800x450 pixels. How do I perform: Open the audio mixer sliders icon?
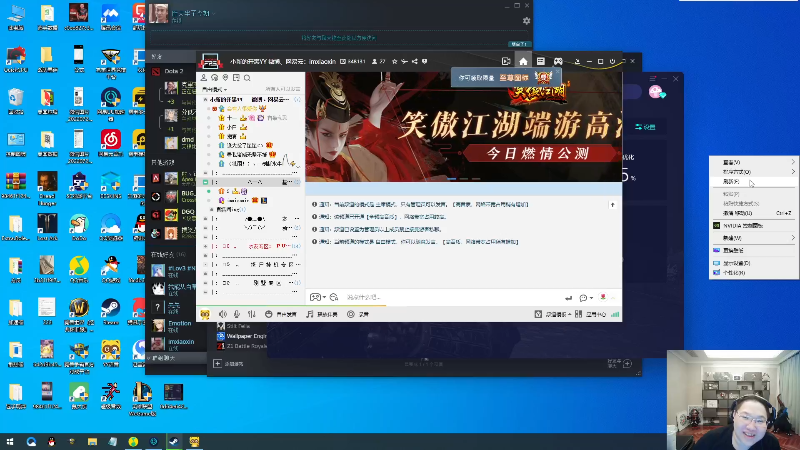[252, 314]
